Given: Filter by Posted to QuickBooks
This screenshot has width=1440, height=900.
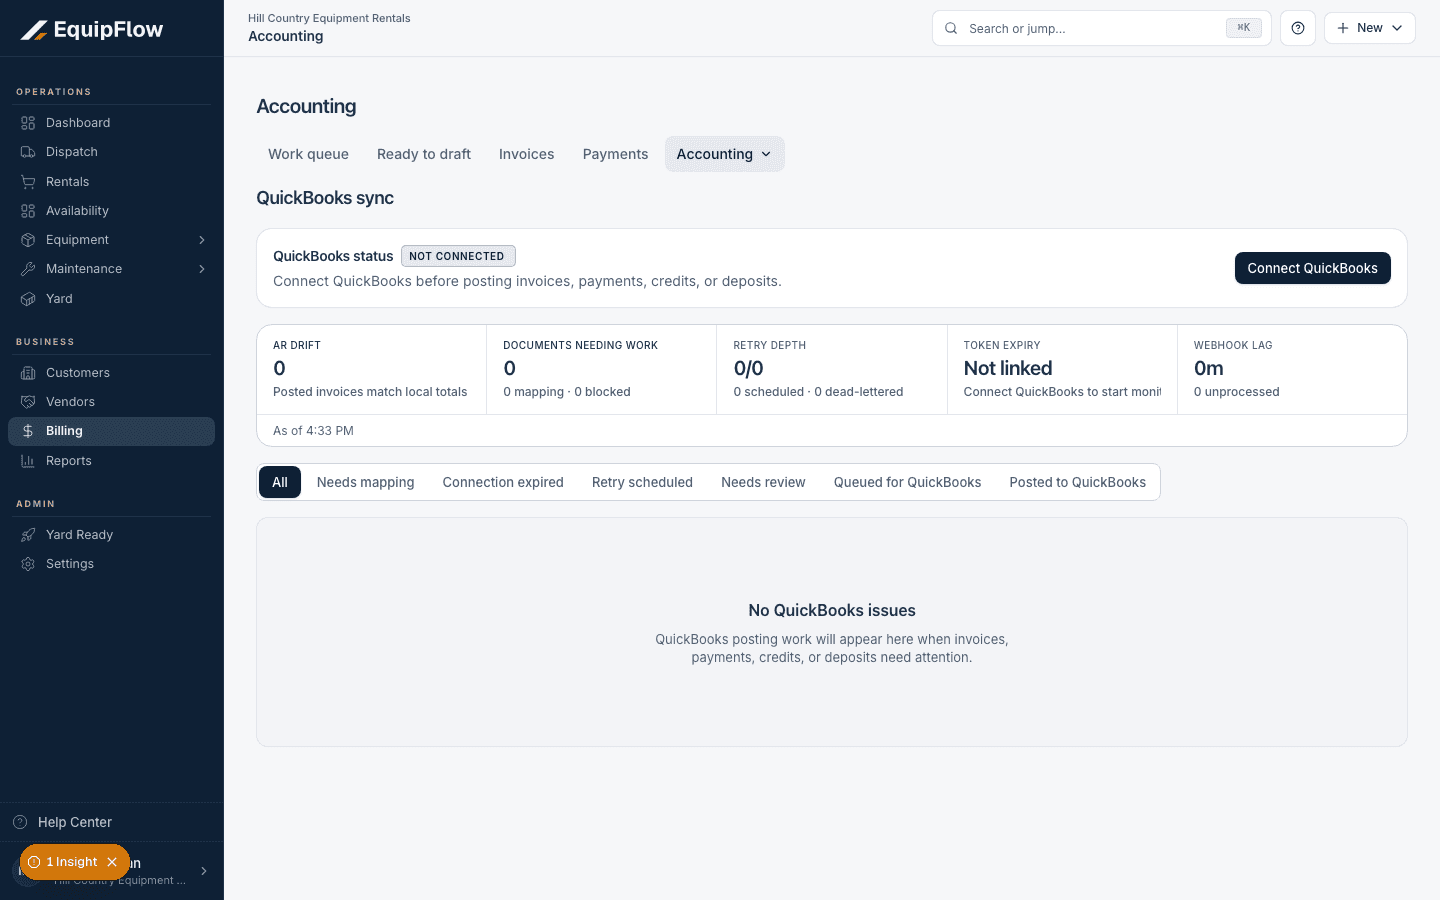Looking at the screenshot, I should pos(1078,482).
